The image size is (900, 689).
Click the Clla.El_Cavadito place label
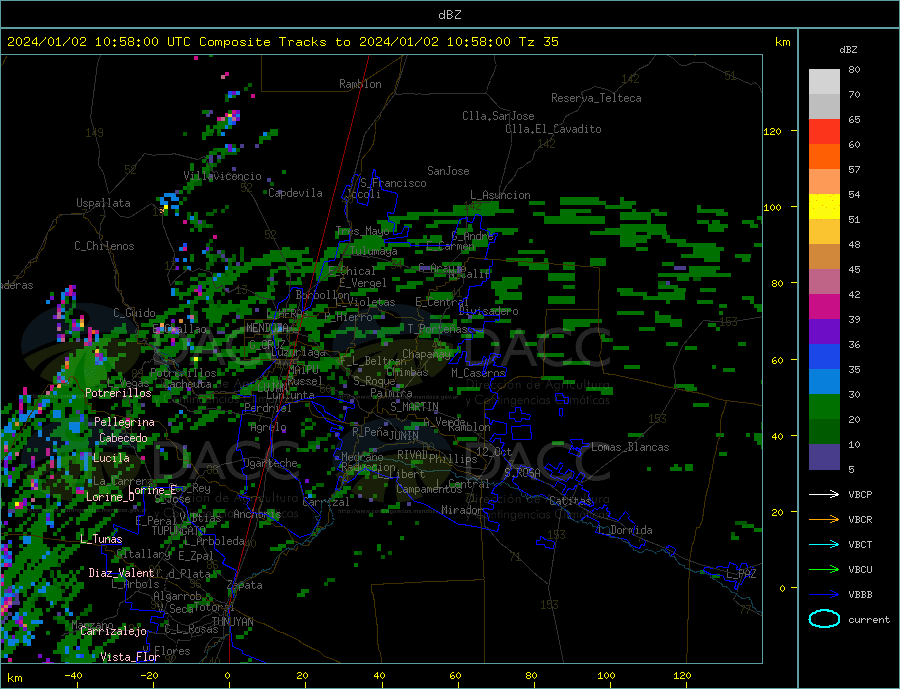[x=553, y=129]
